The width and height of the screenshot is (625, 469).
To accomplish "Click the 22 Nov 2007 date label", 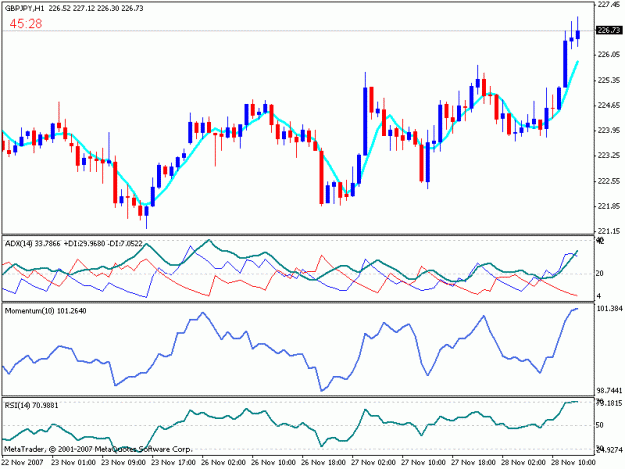I will click(22, 463).
